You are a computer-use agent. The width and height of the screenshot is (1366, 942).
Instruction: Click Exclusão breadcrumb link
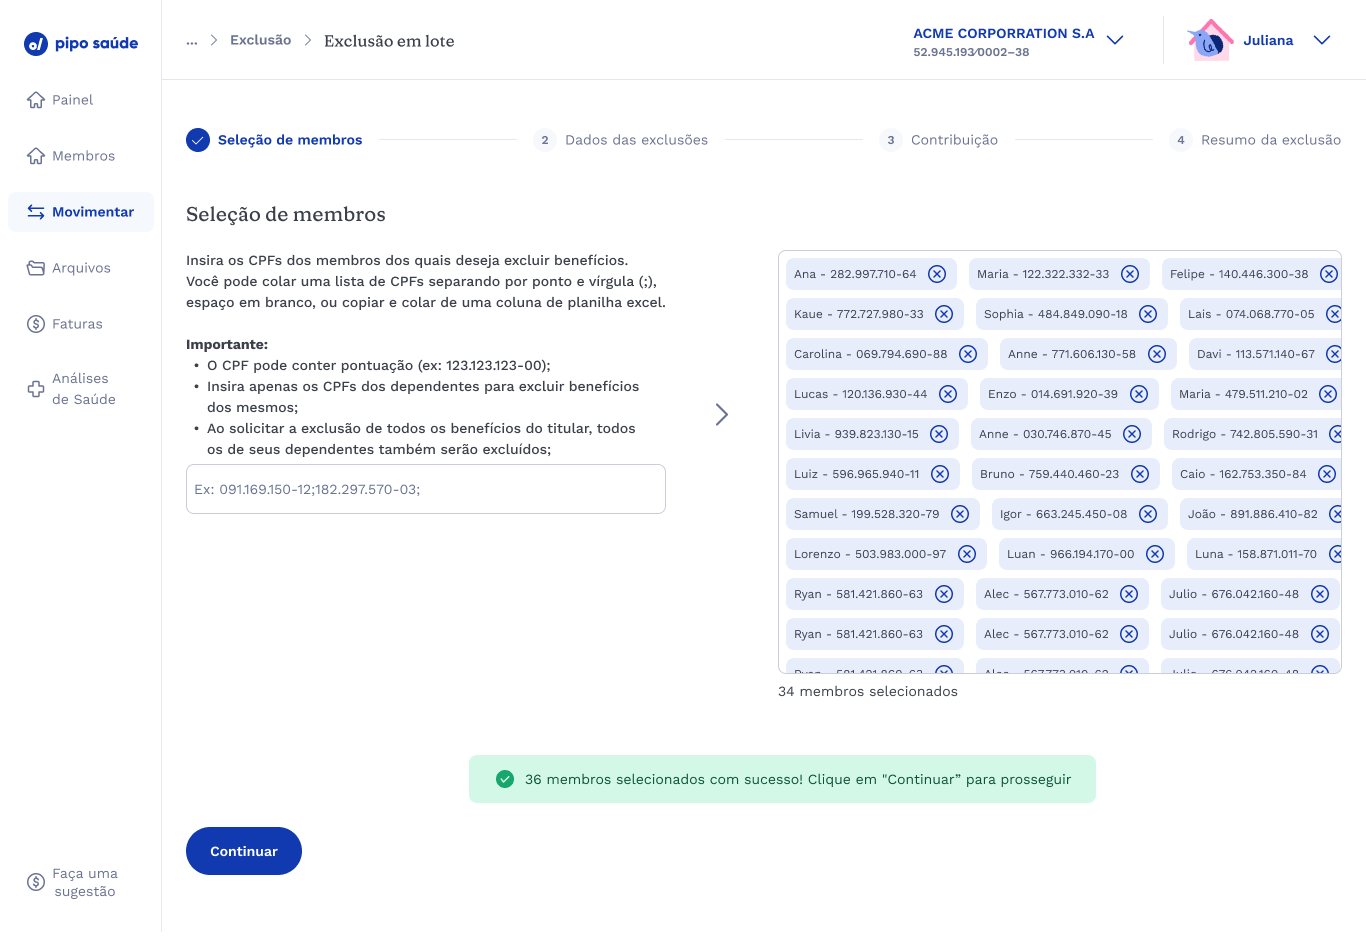coord(260,41)
